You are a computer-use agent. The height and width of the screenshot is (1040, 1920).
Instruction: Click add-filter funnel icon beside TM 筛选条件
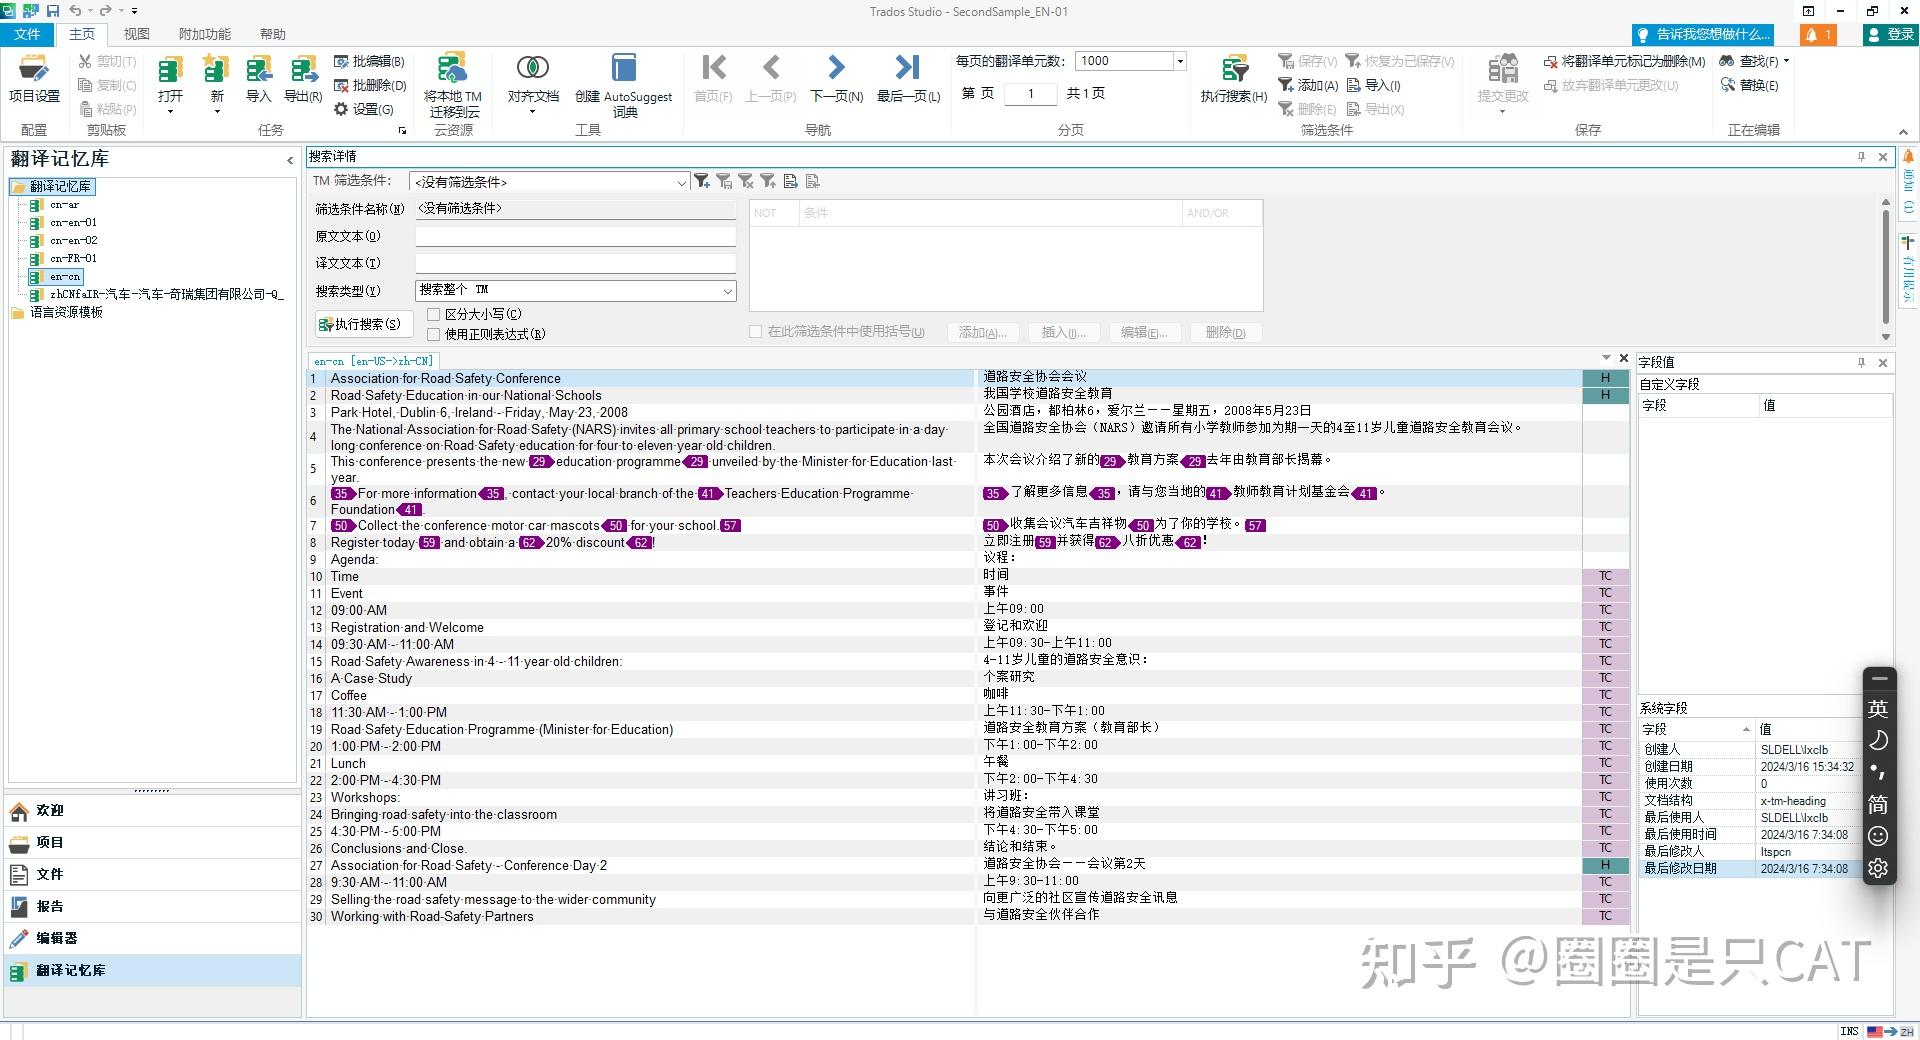(702, 181)
